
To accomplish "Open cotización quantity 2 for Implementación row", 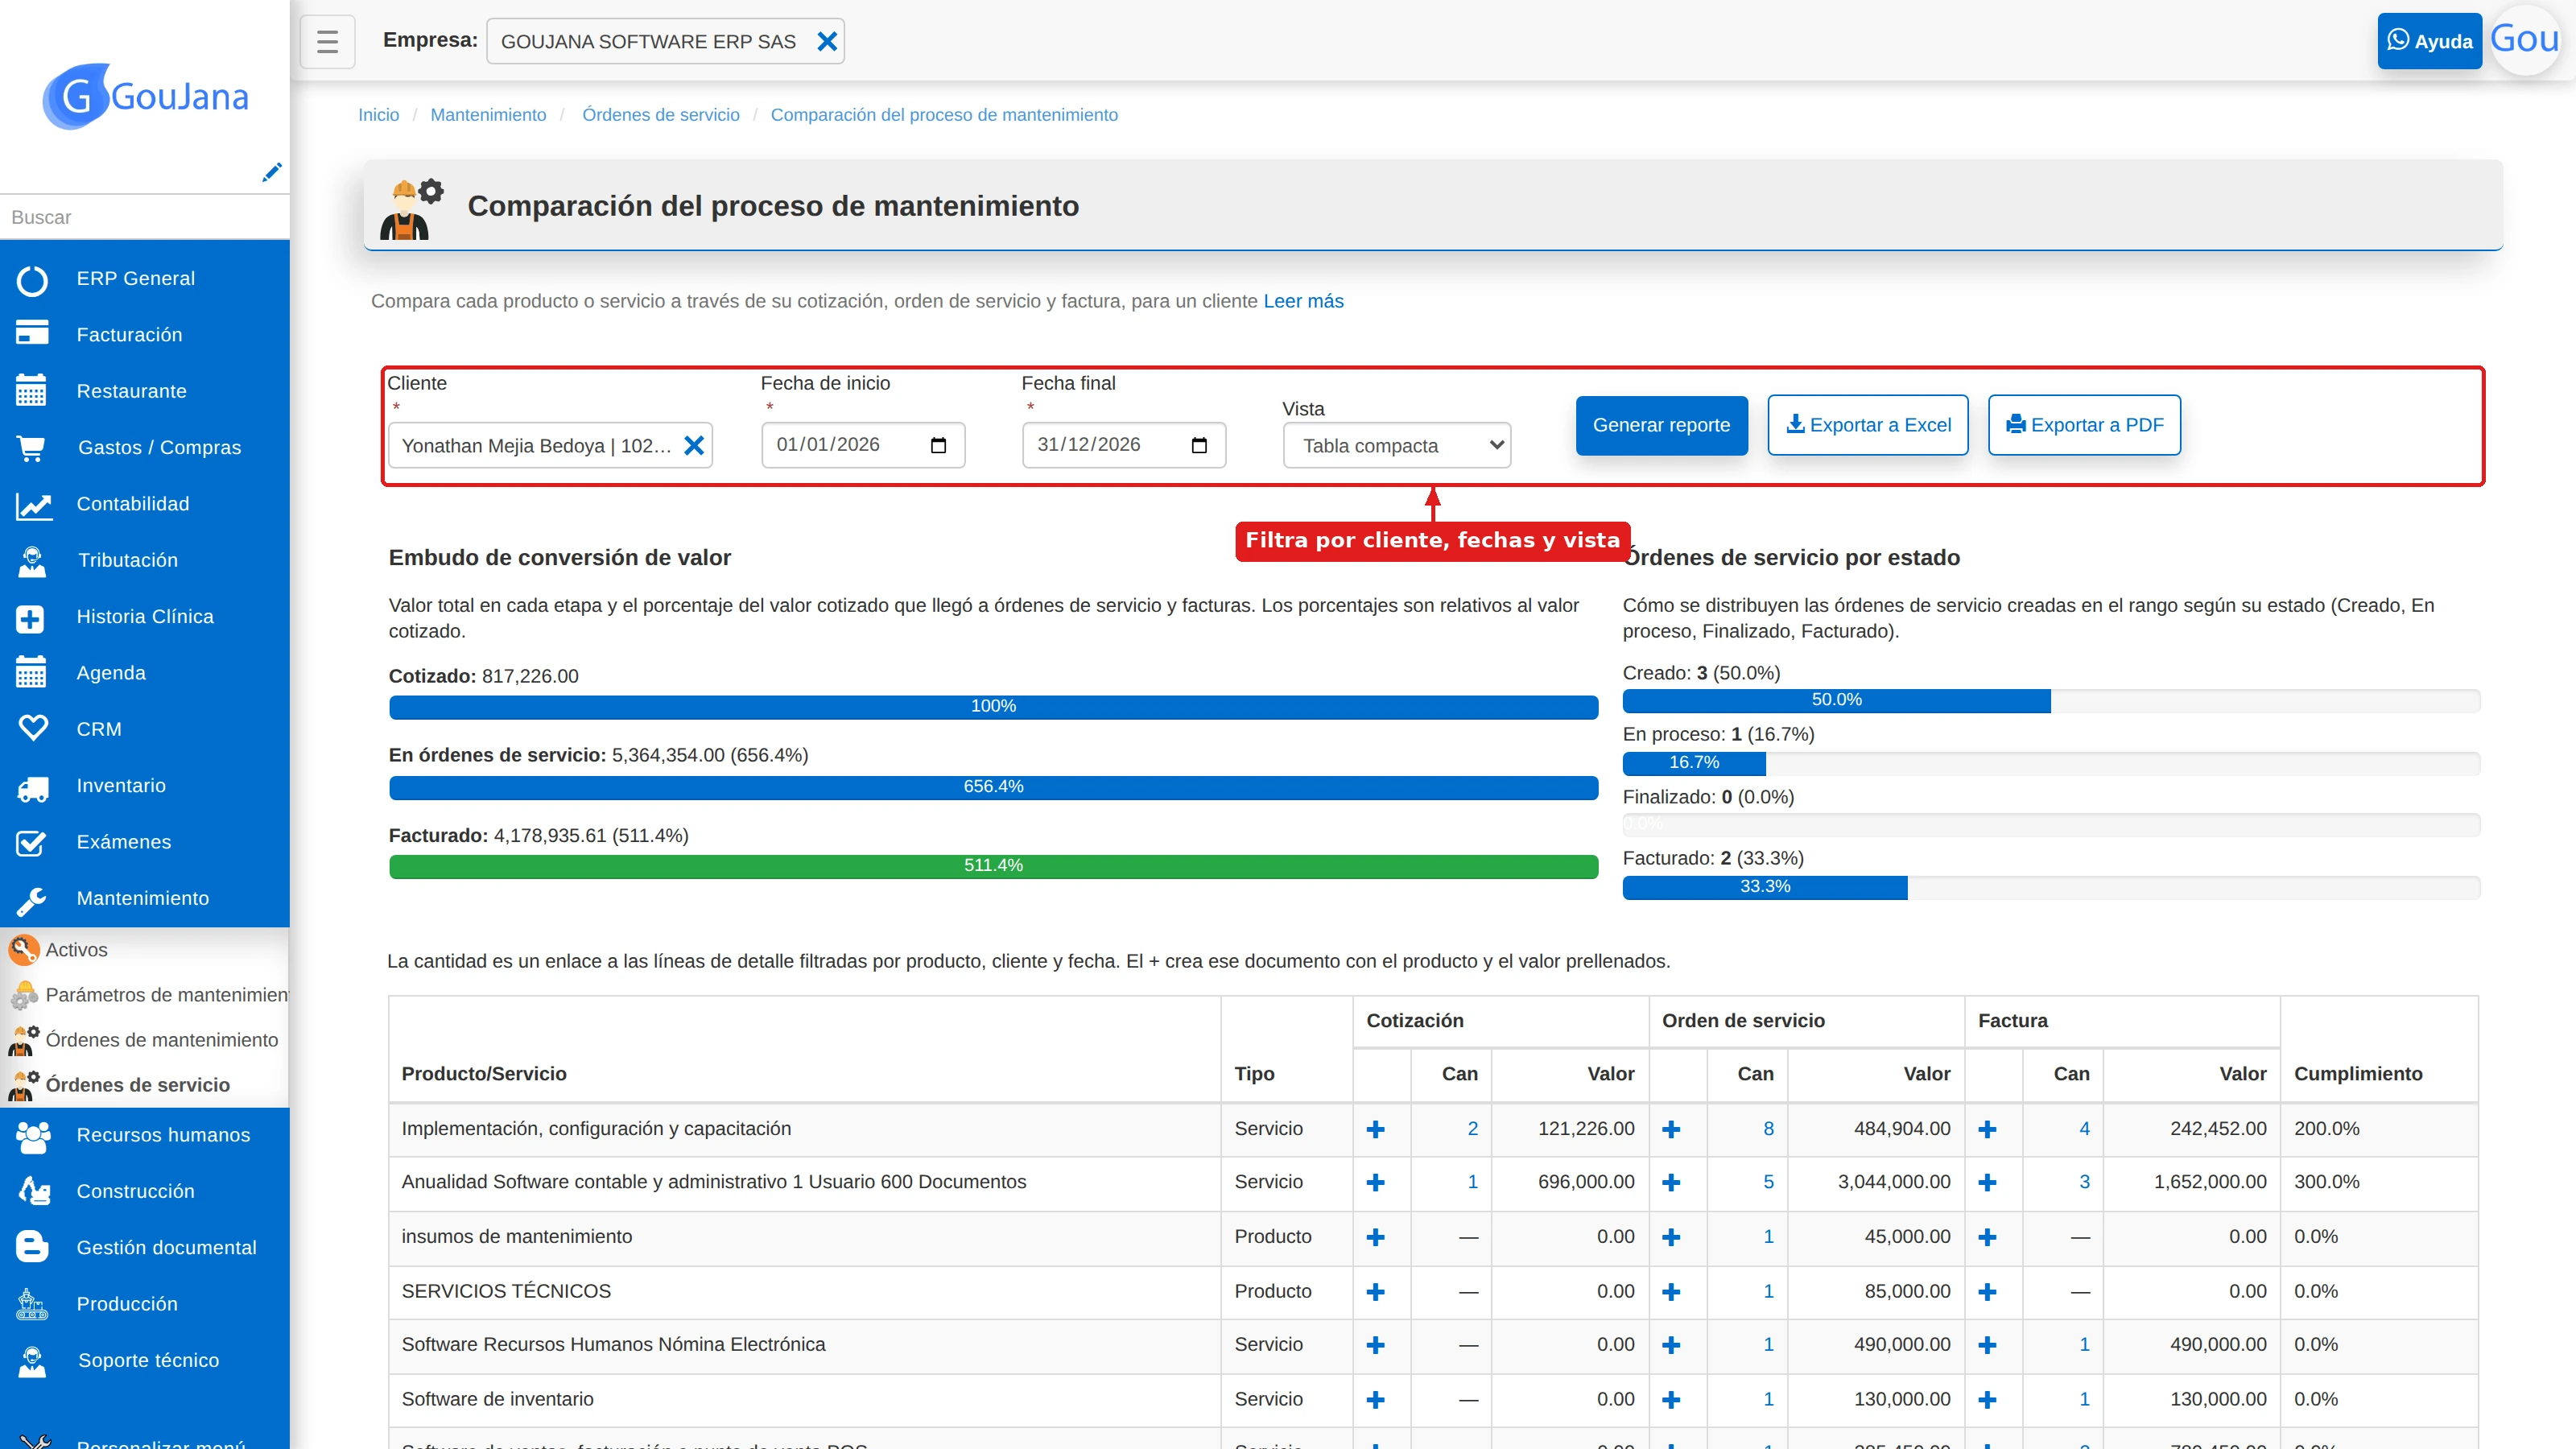I will click(1472, 1128).
